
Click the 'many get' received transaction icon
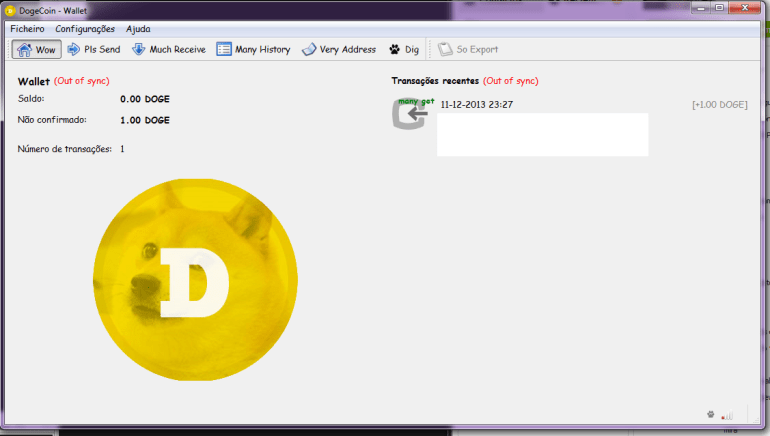click(x=409, y=114)
